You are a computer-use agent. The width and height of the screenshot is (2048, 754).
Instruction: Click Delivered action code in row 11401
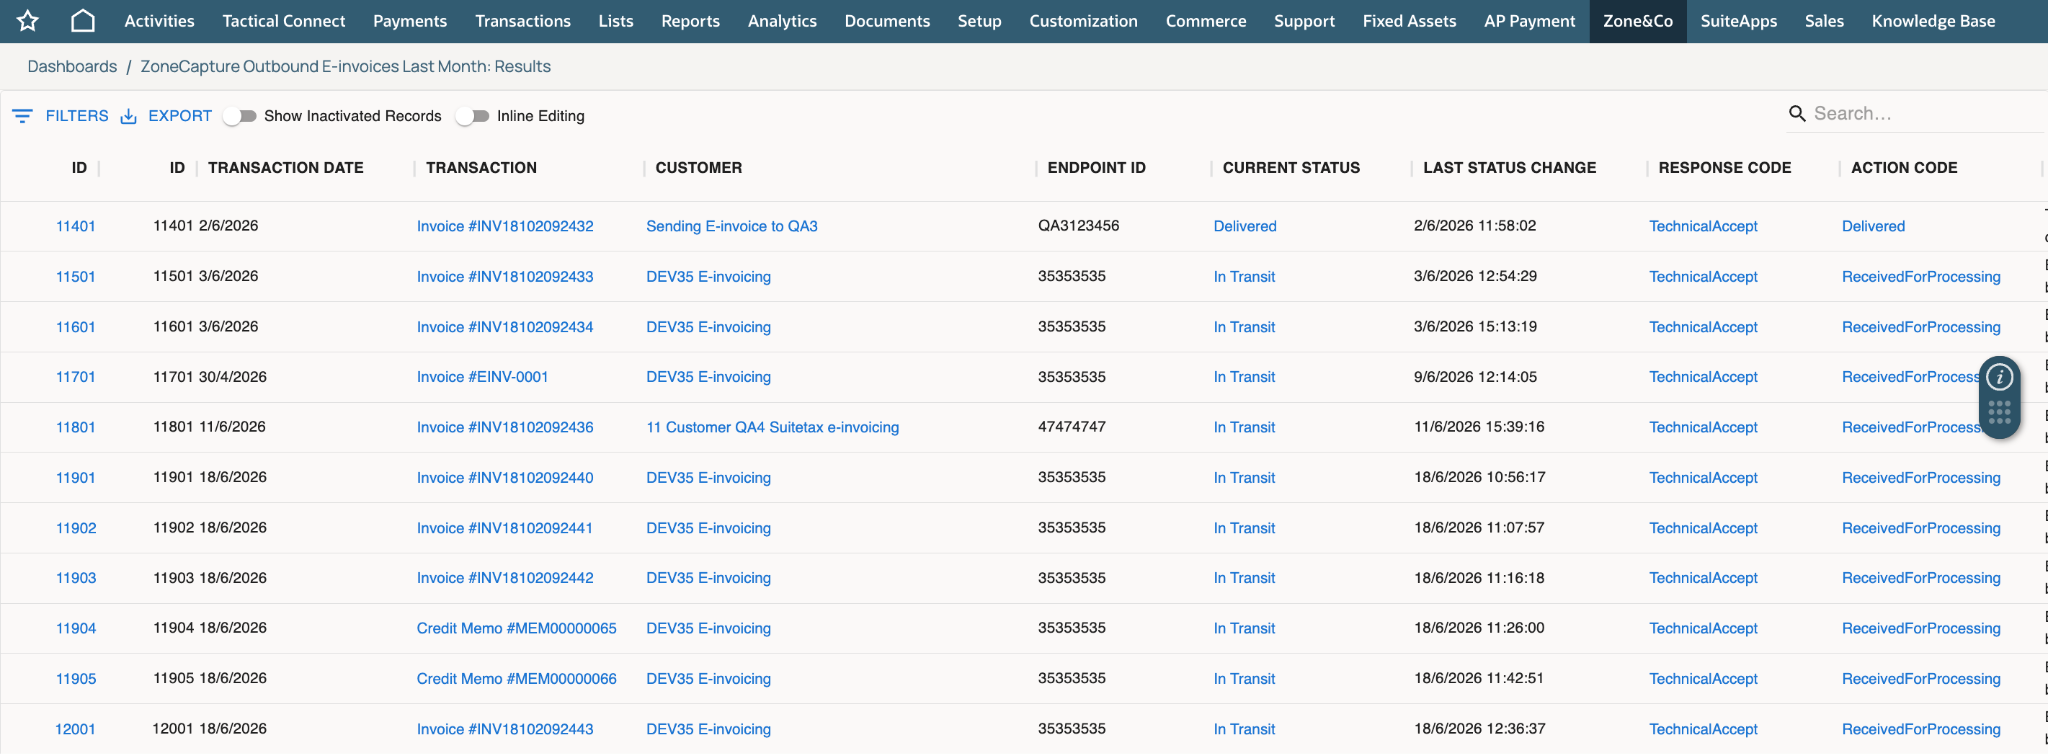pos(1873,226)
